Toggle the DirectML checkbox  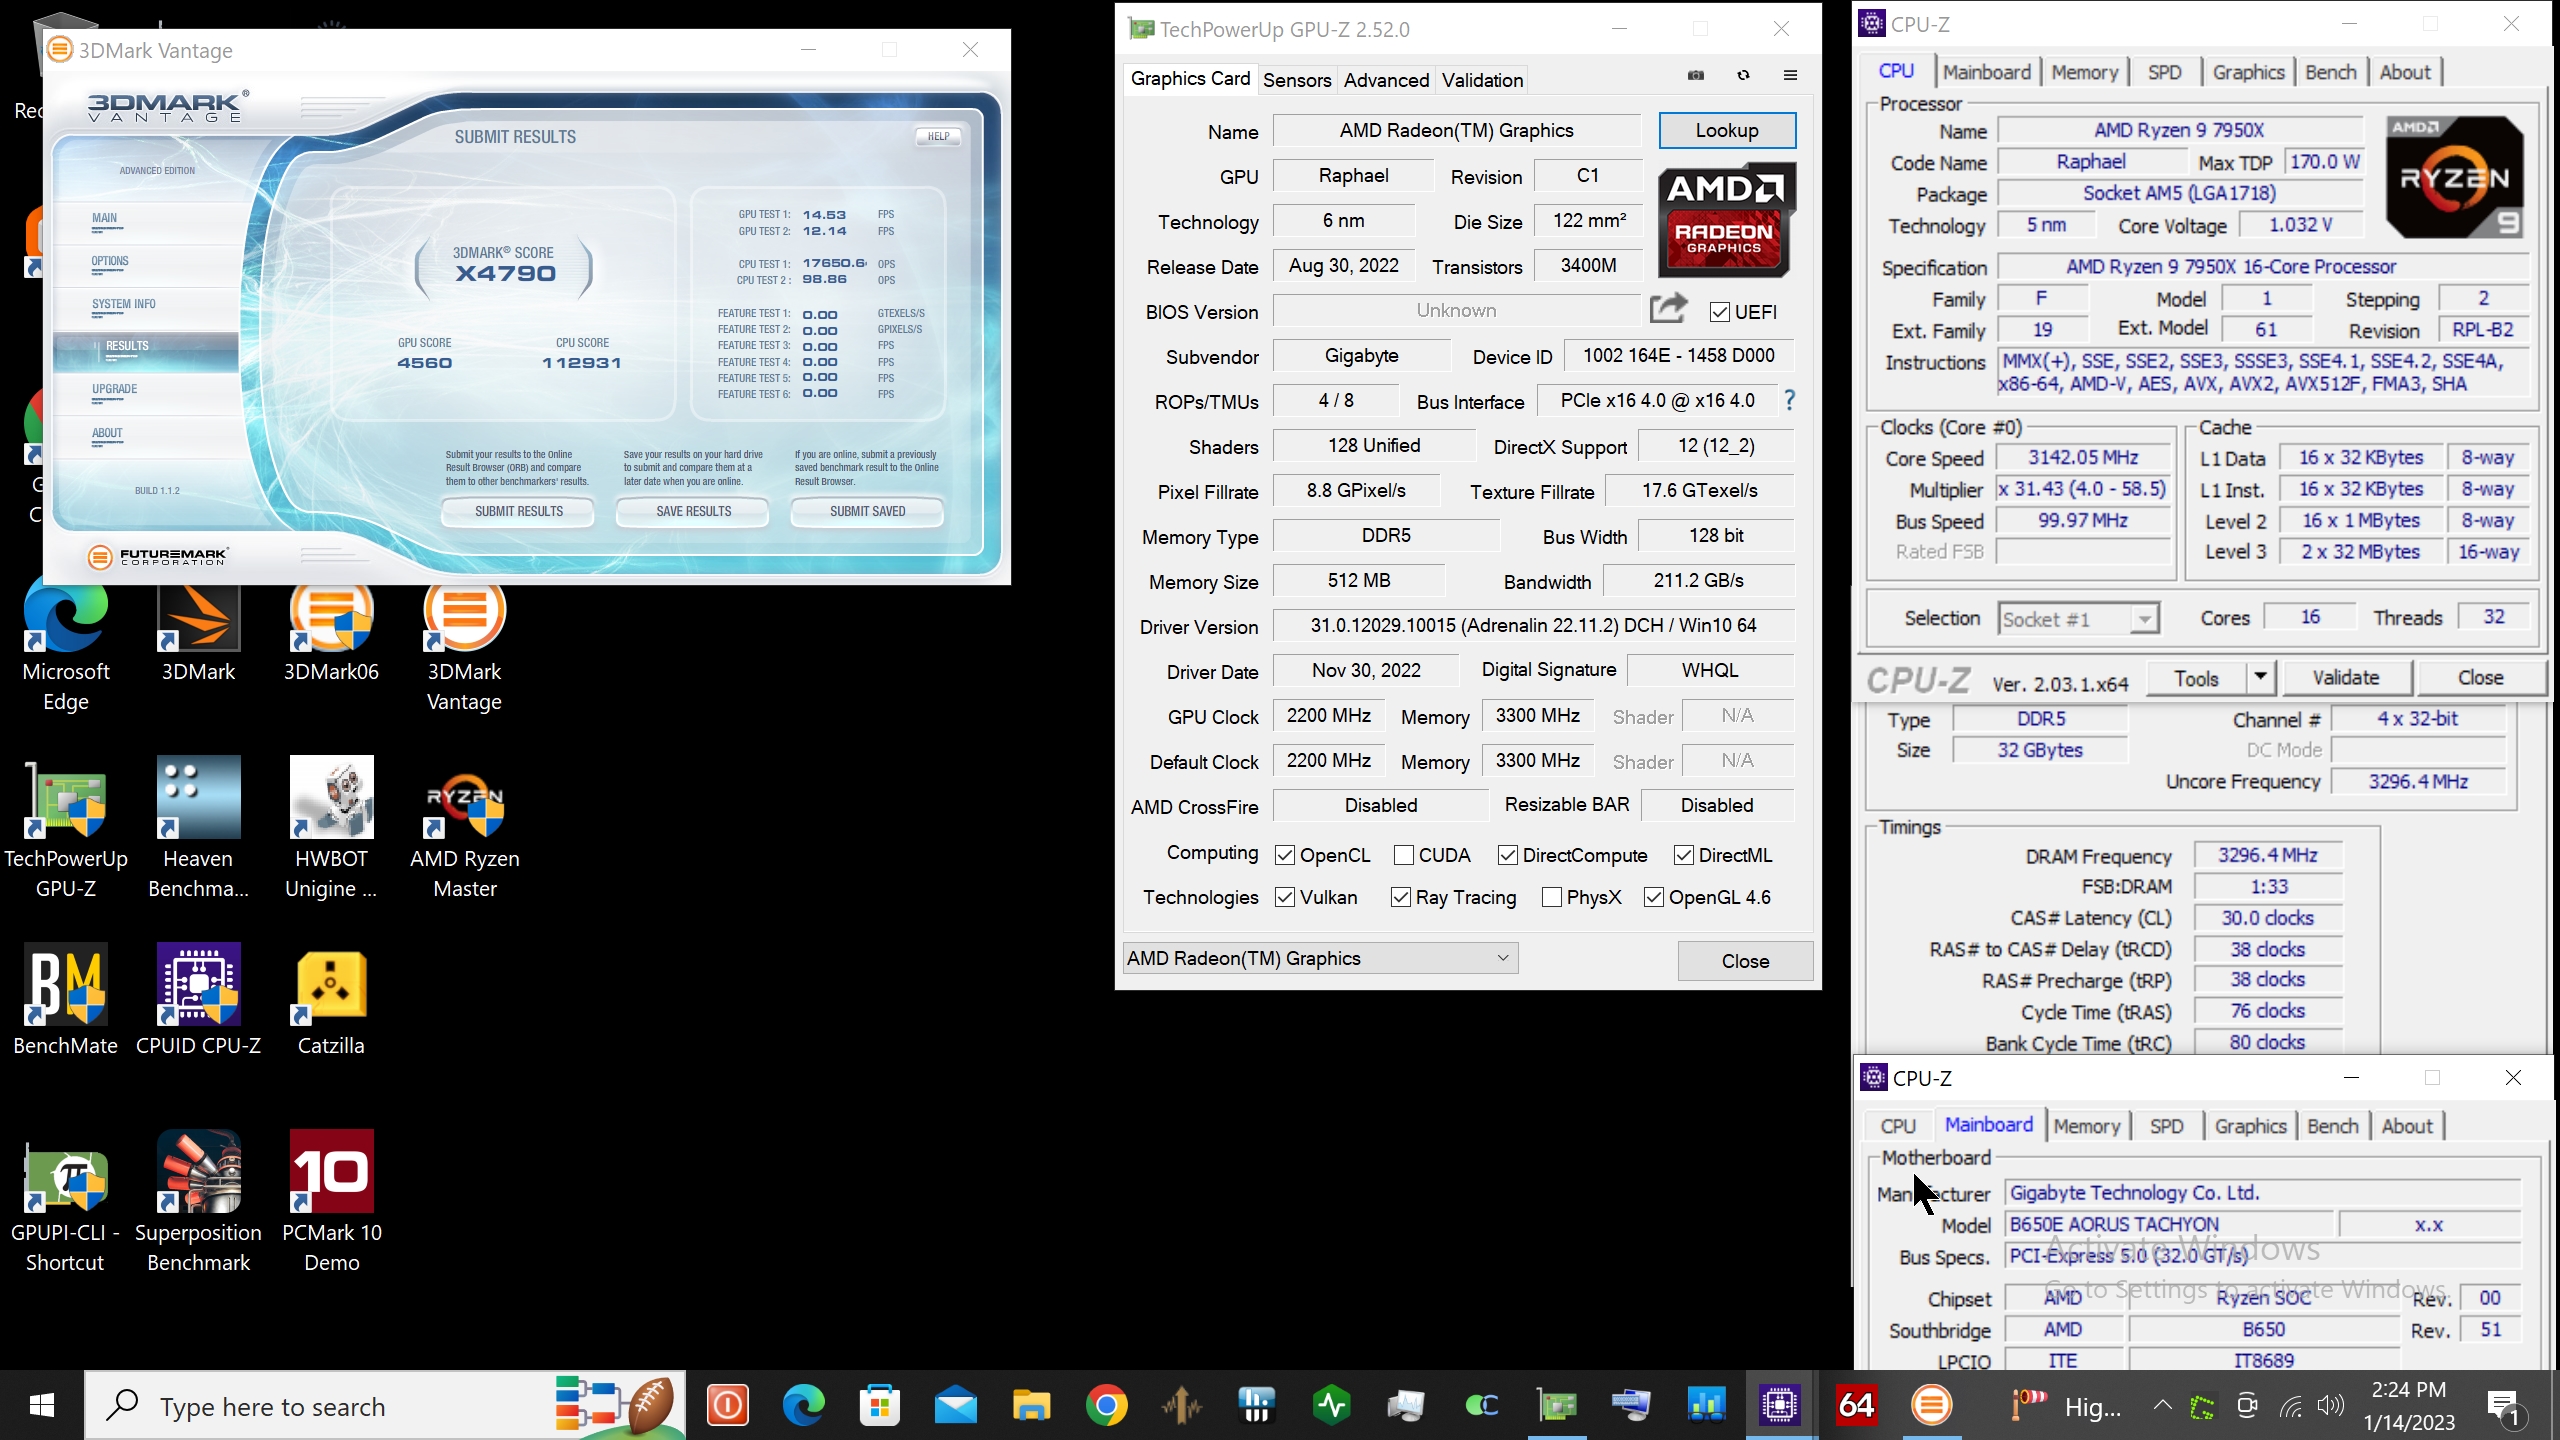[x=1684, y=855]
